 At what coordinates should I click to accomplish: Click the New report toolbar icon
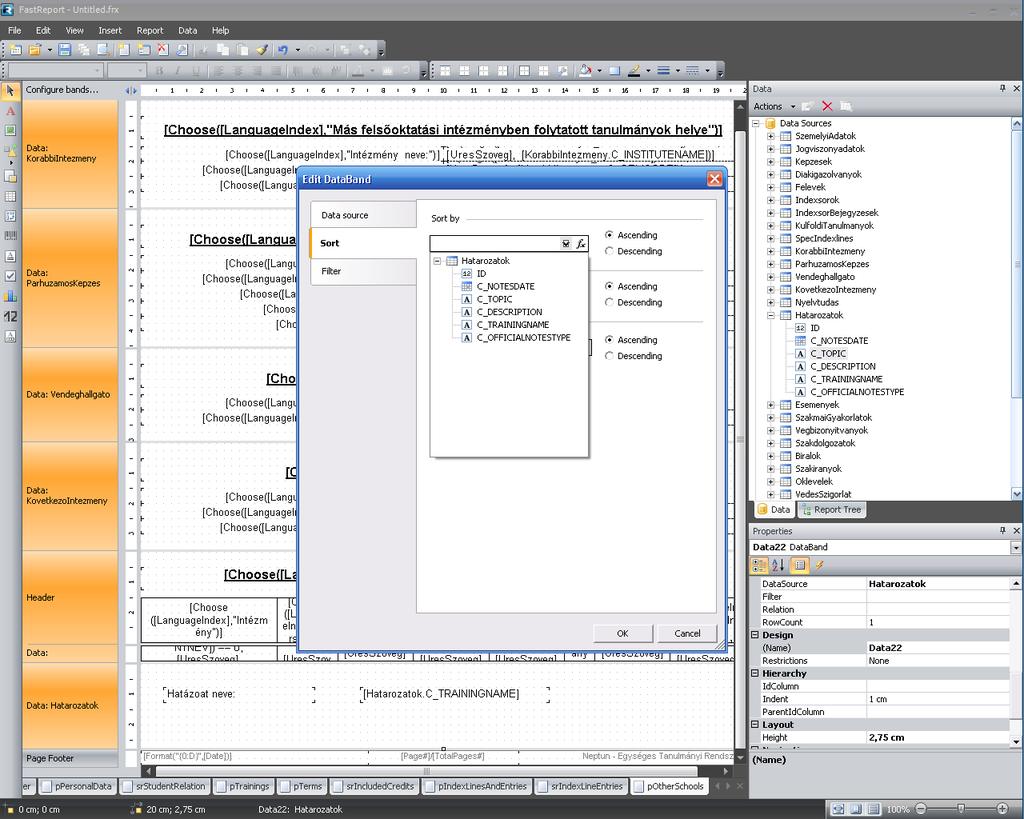(x=16, y=50)
